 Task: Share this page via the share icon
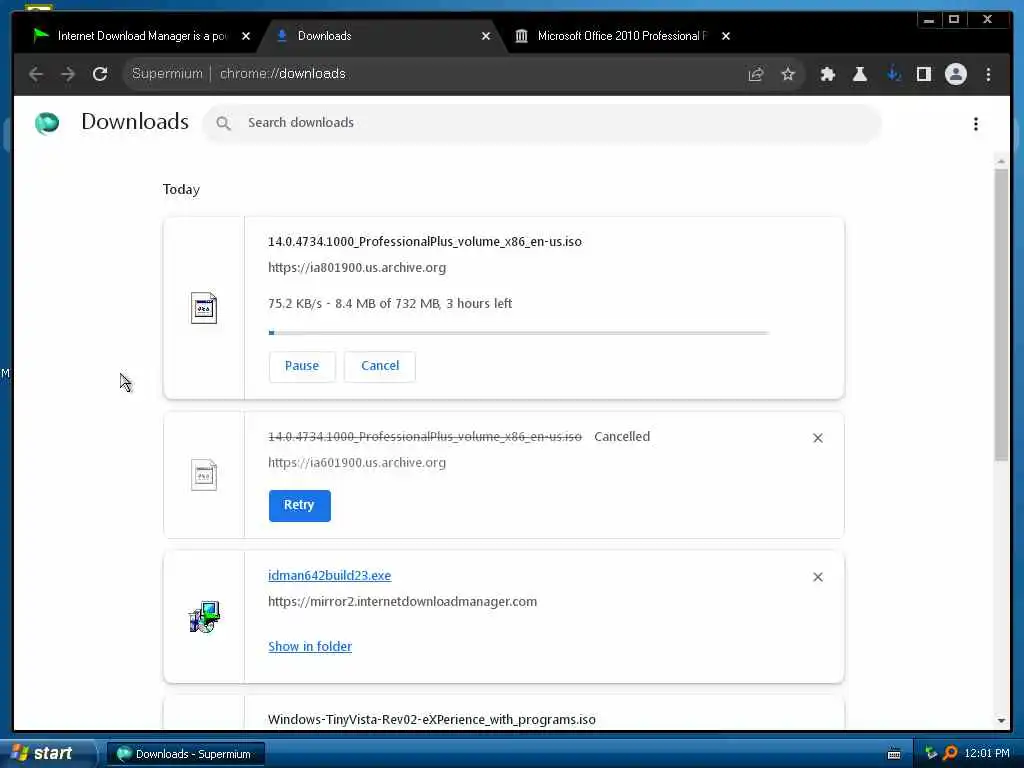(x=756, y=74)
